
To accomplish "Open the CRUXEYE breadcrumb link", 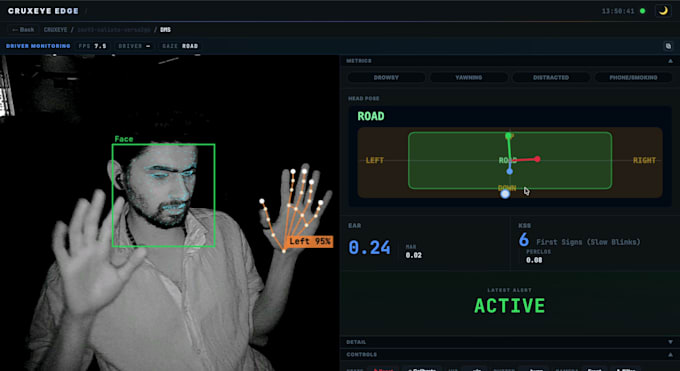I will 56,30.
